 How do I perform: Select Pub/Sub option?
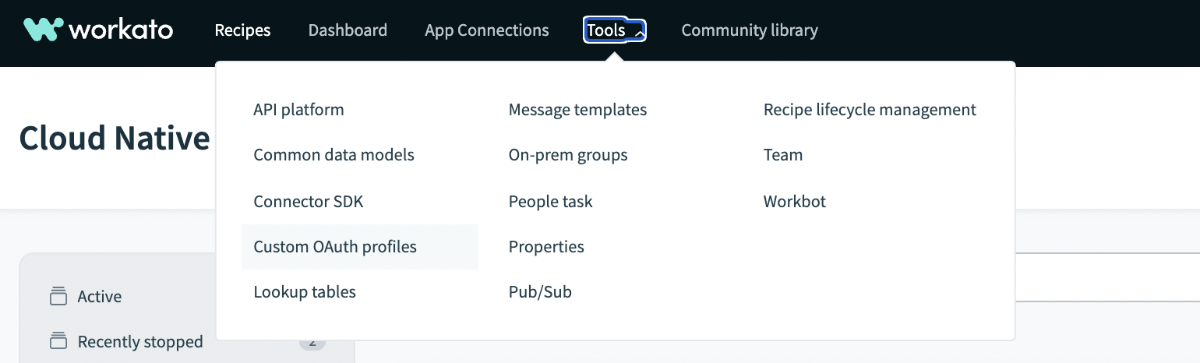[540, 292]
